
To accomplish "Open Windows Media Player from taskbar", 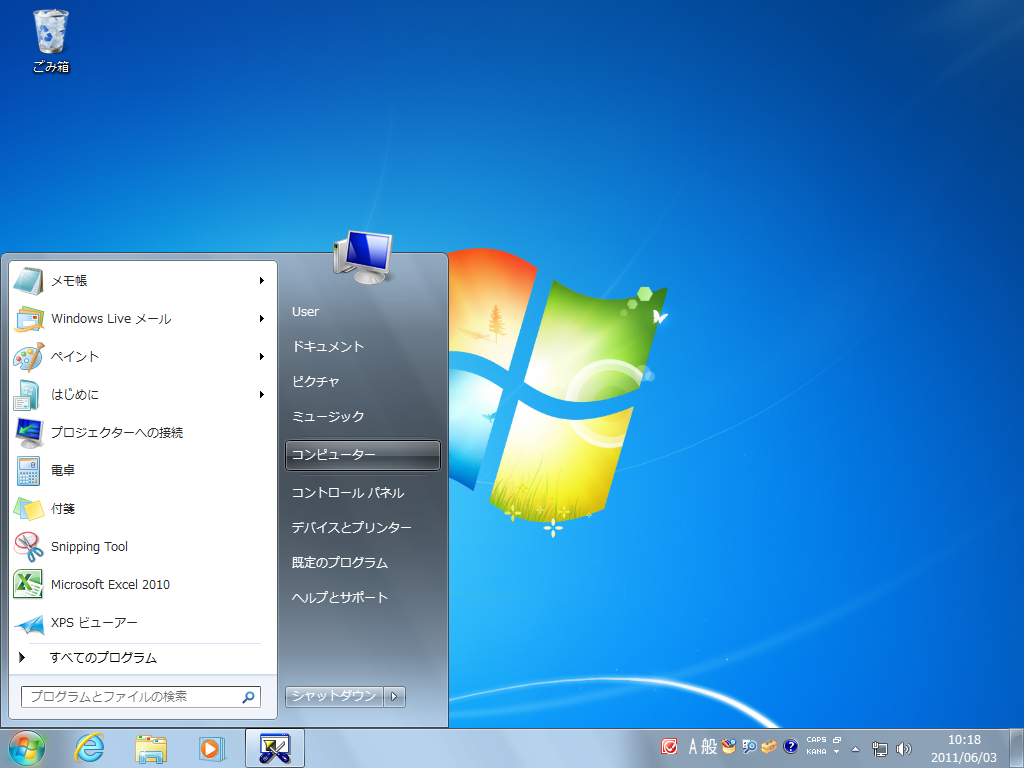I will [x=212, y=748].
